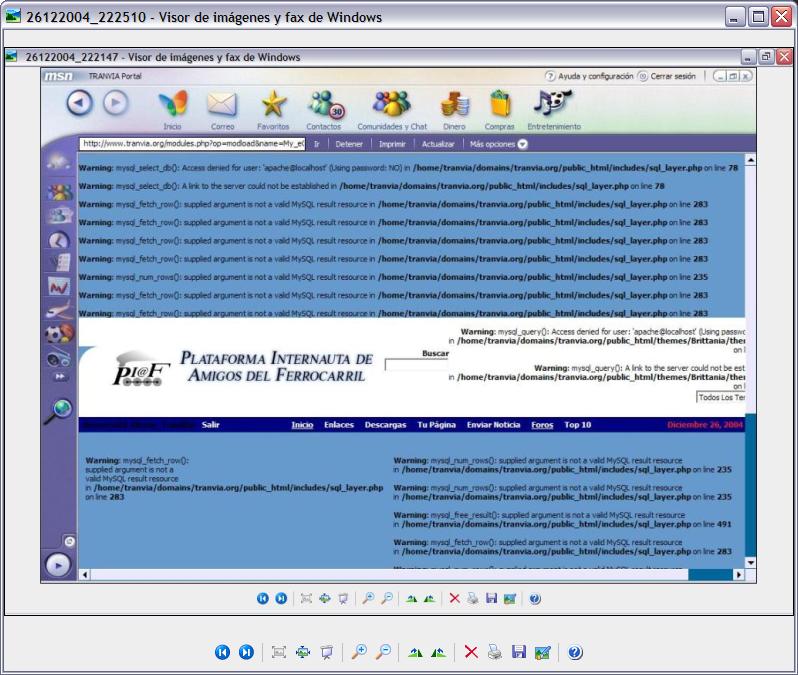This screenshot has height=675, width=798.
Task: Open Correo mail icon in MSN toolbar
Action: click(223, 105)
